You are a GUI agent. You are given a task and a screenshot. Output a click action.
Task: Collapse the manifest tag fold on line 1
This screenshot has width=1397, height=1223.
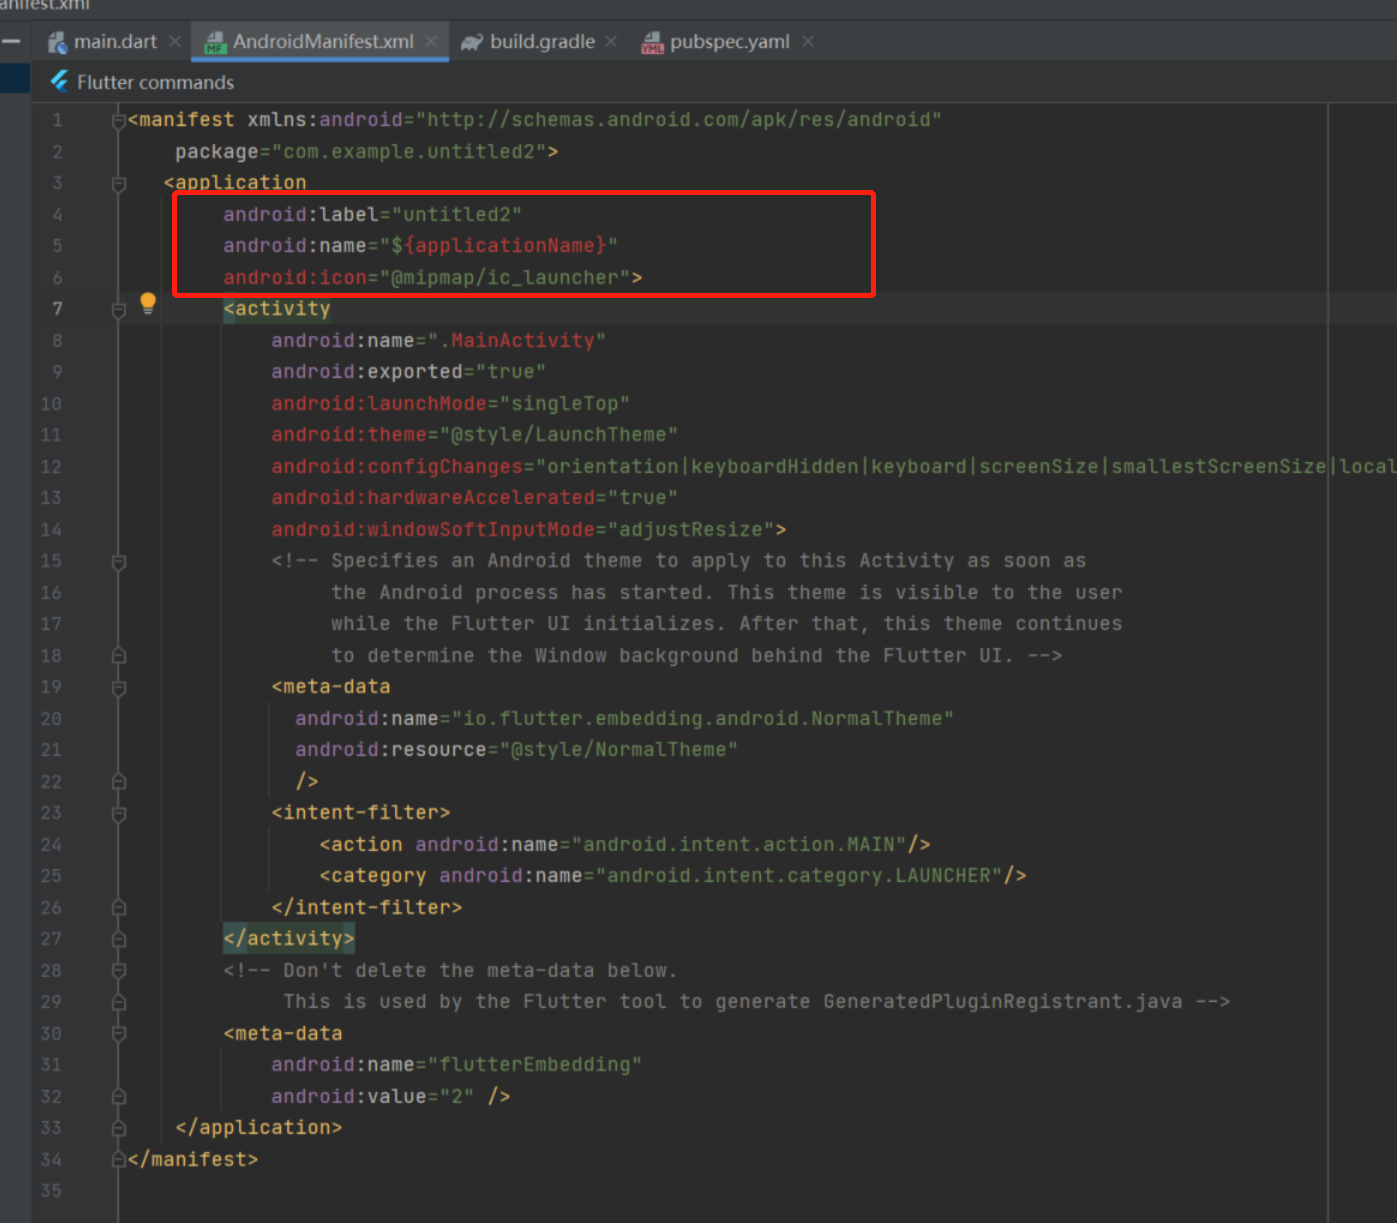pyautogui.click(x=119, y=121)
